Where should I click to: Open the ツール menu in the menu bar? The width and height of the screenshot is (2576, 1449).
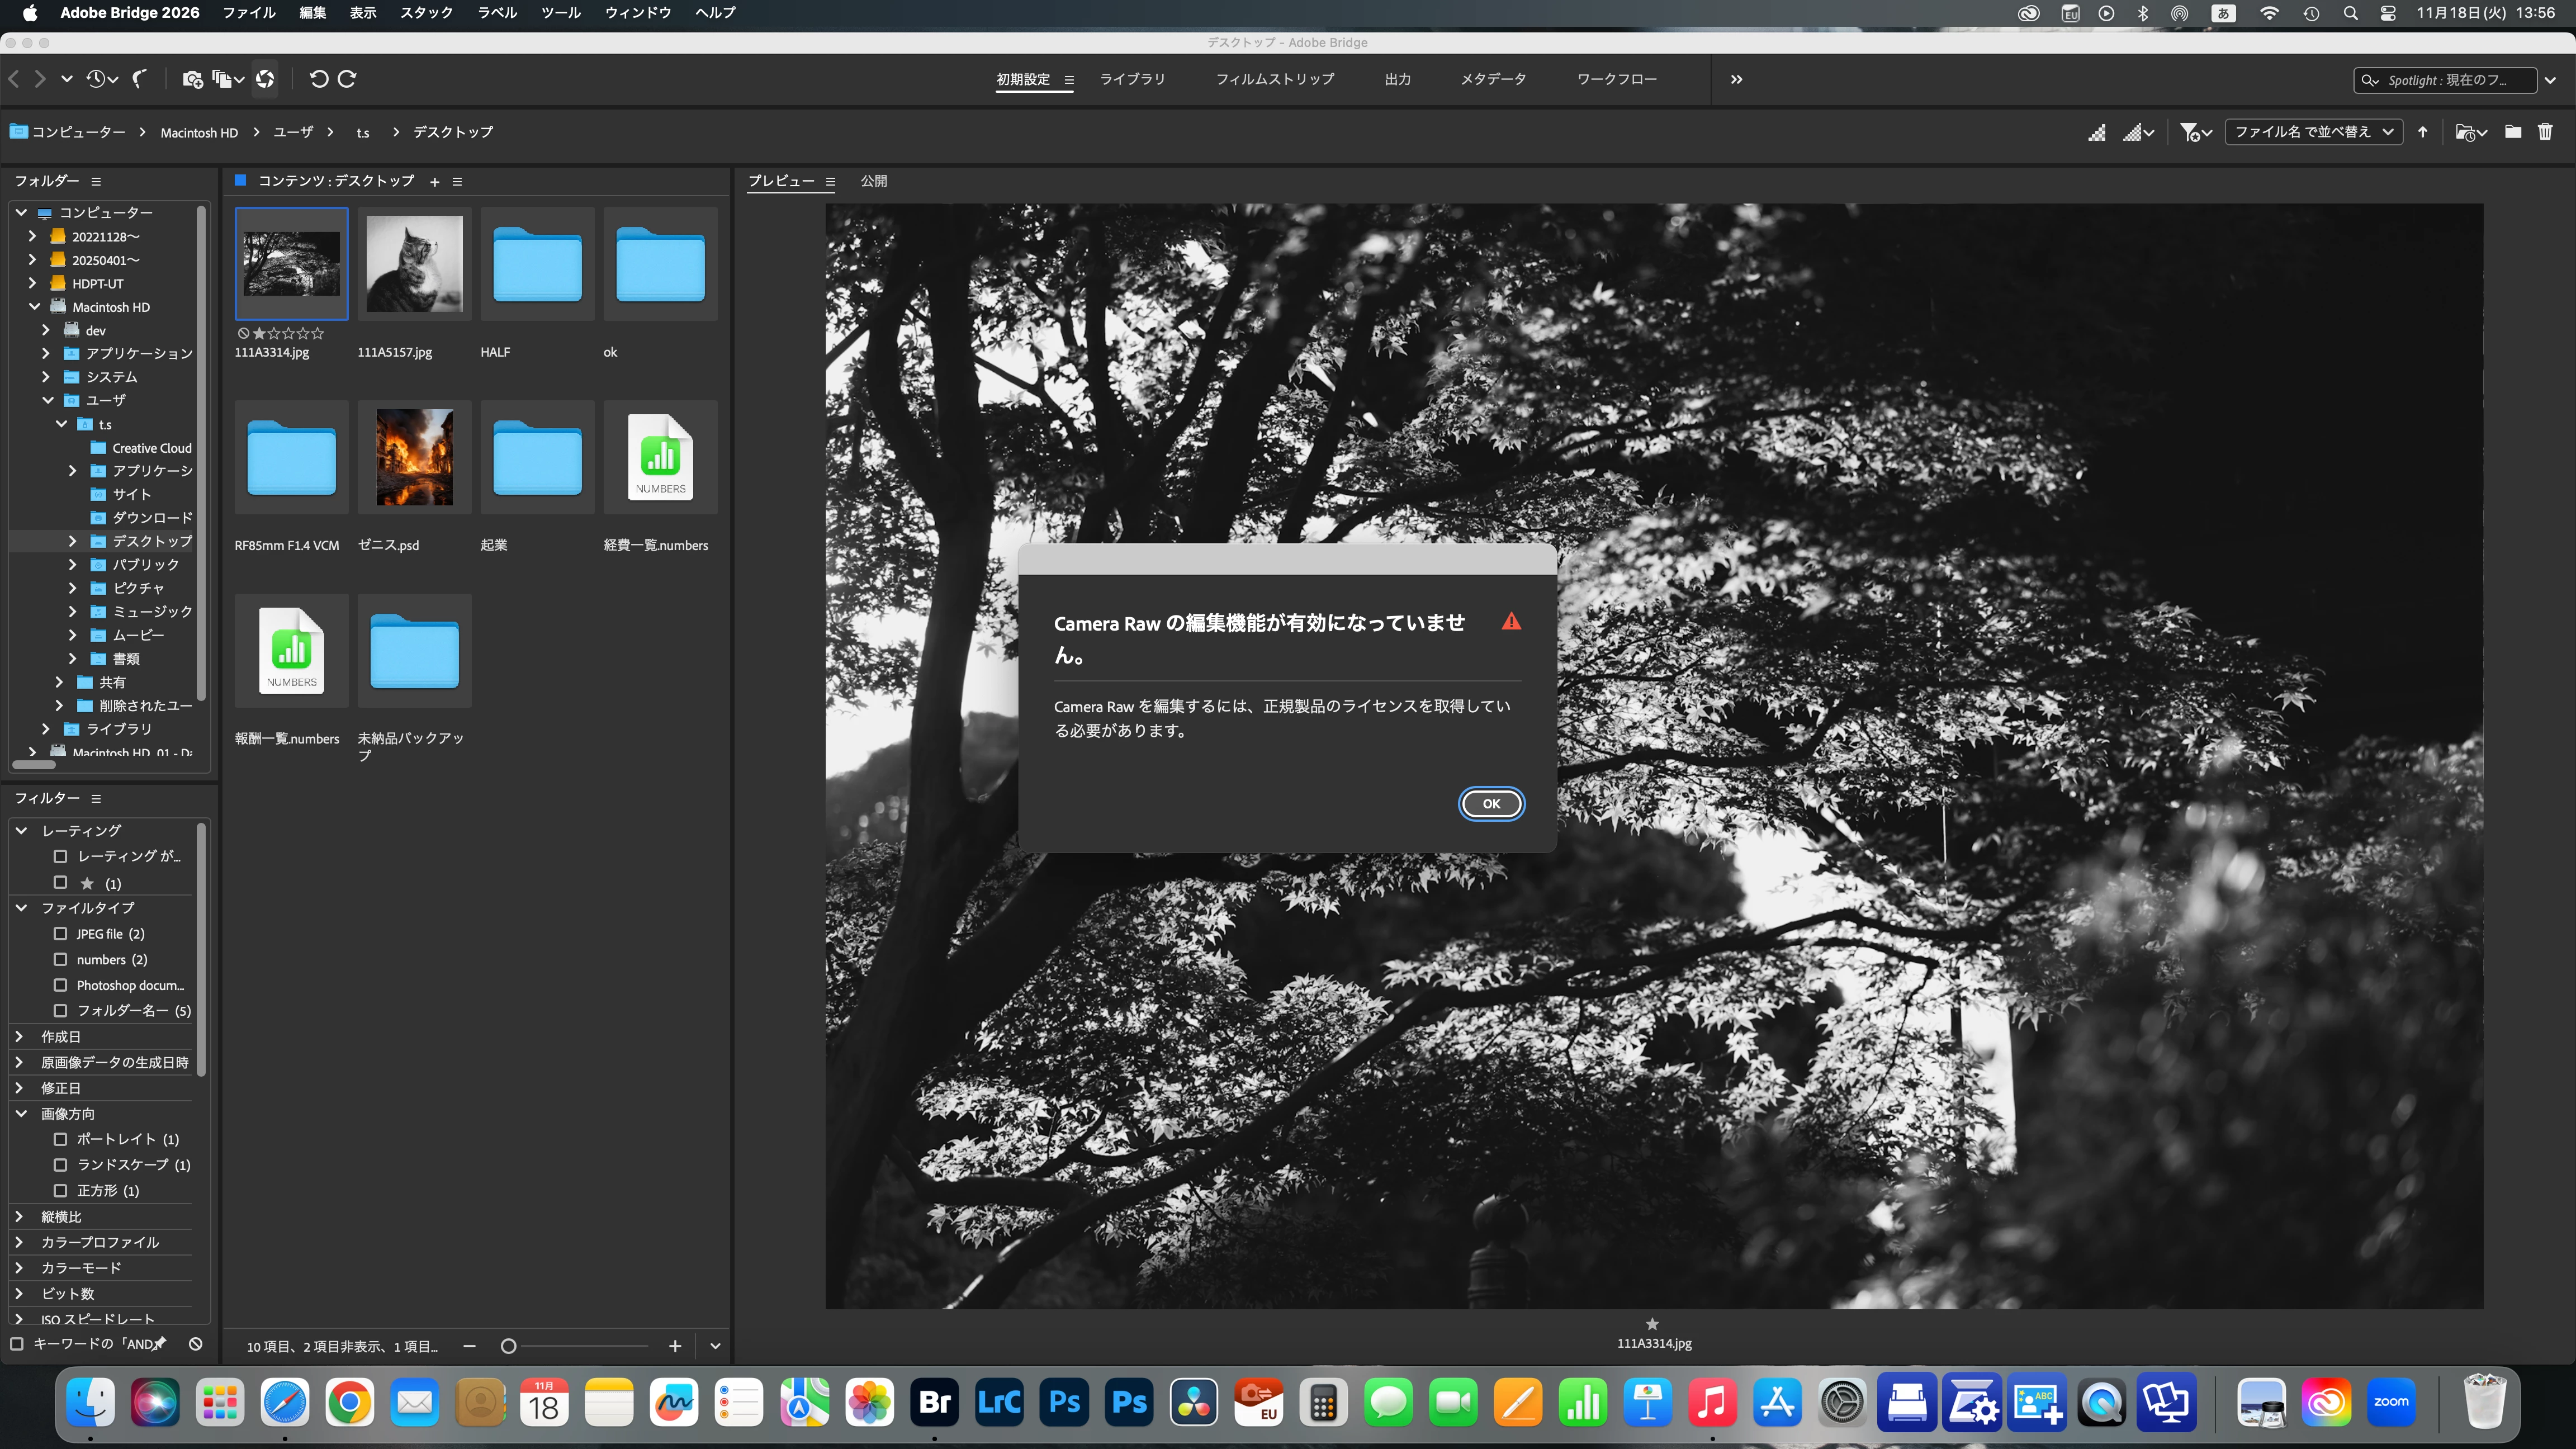[560, 13]
